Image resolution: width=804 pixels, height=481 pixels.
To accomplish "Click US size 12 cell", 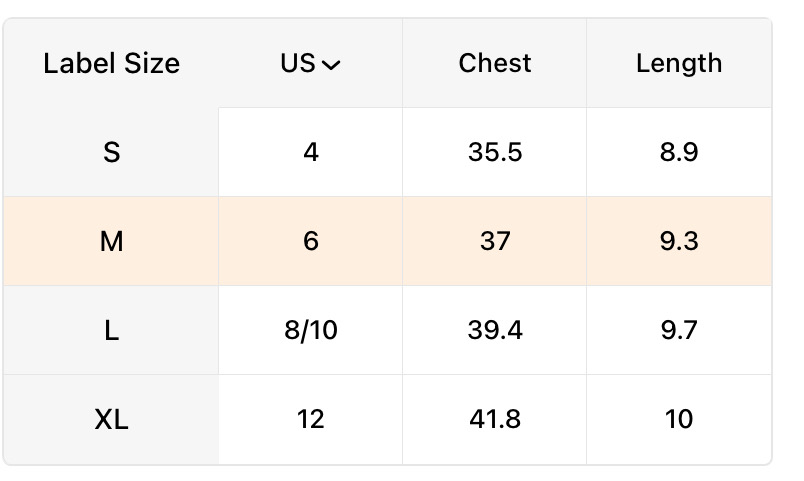I will 311,419.
